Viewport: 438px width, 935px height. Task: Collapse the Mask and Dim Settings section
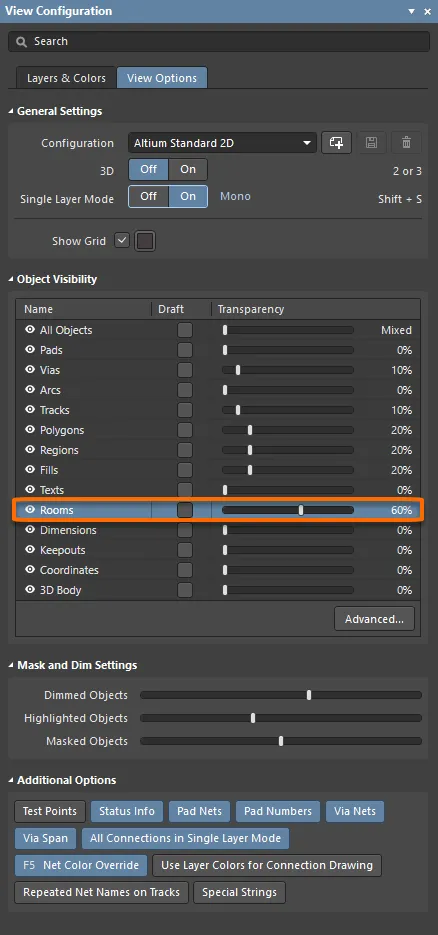[12, 665]
